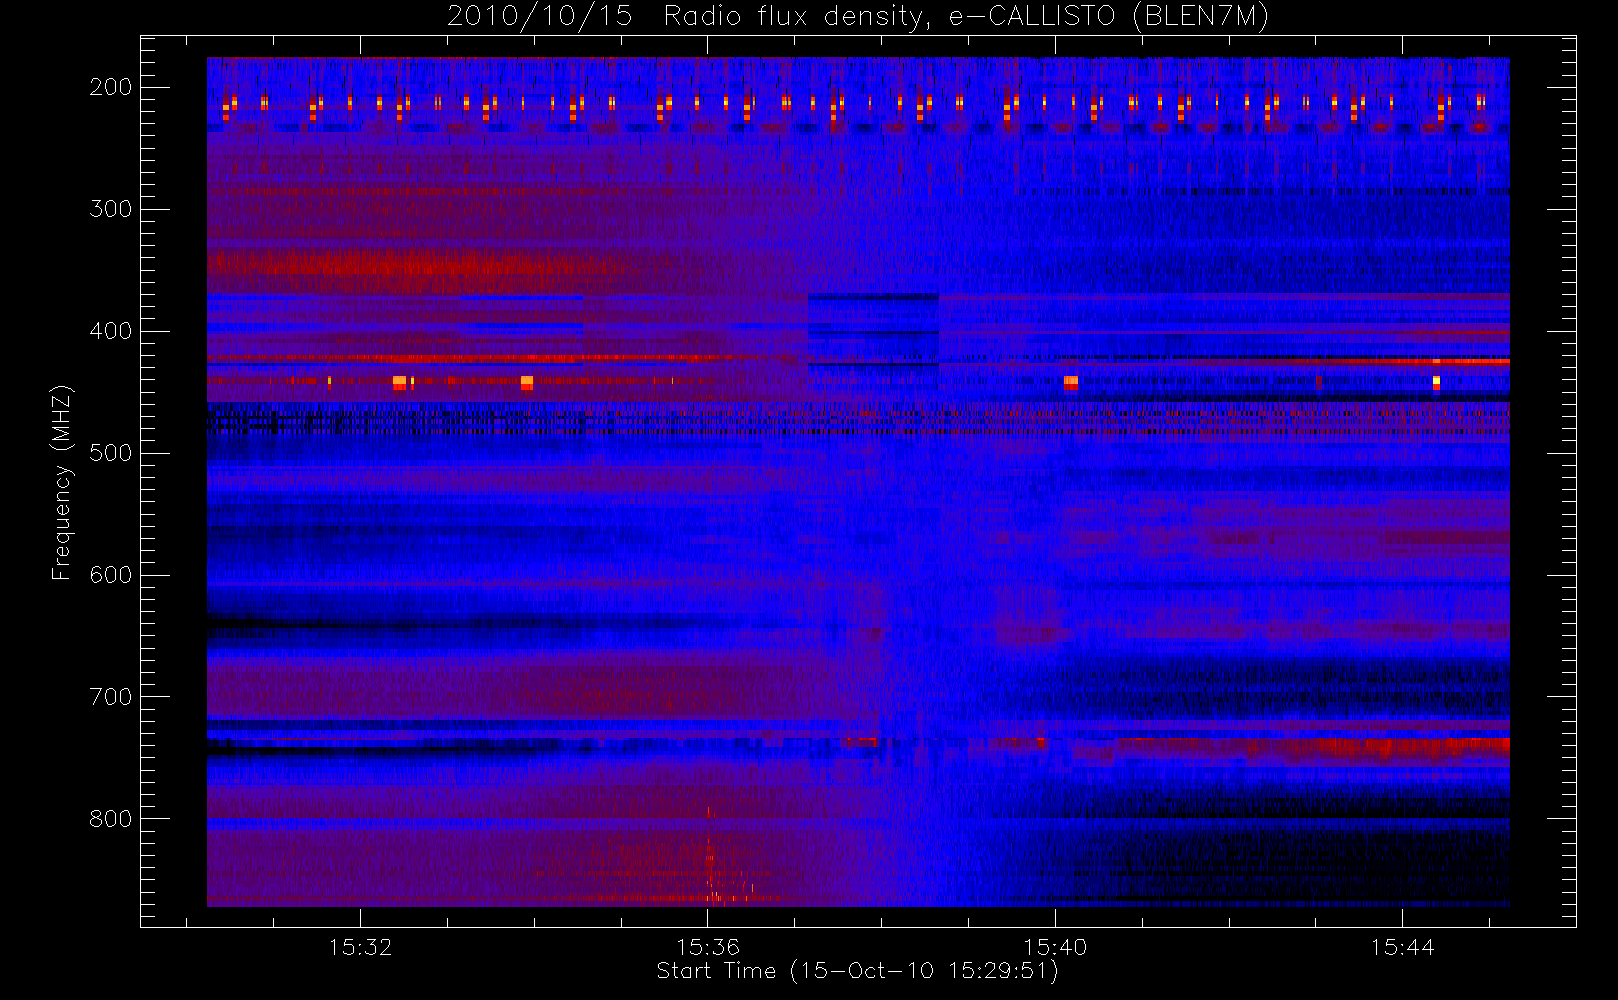Image resolution: width=1618 pixels, height=1000 pixels.
Task: Click the 15:32 time tick label
Action: (x=360, y=947)
